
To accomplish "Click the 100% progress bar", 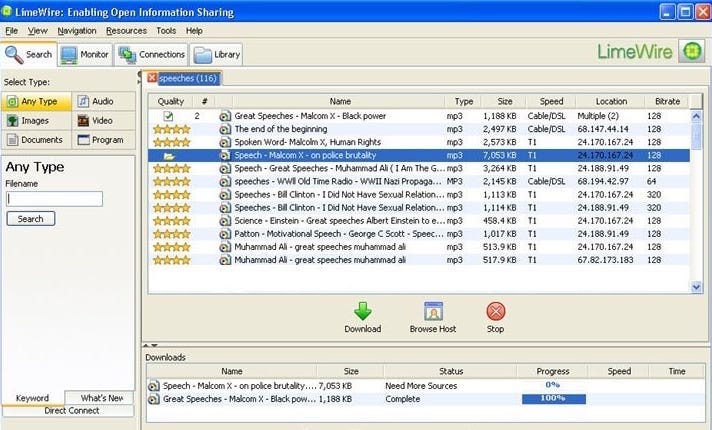I will coord(554,399).
